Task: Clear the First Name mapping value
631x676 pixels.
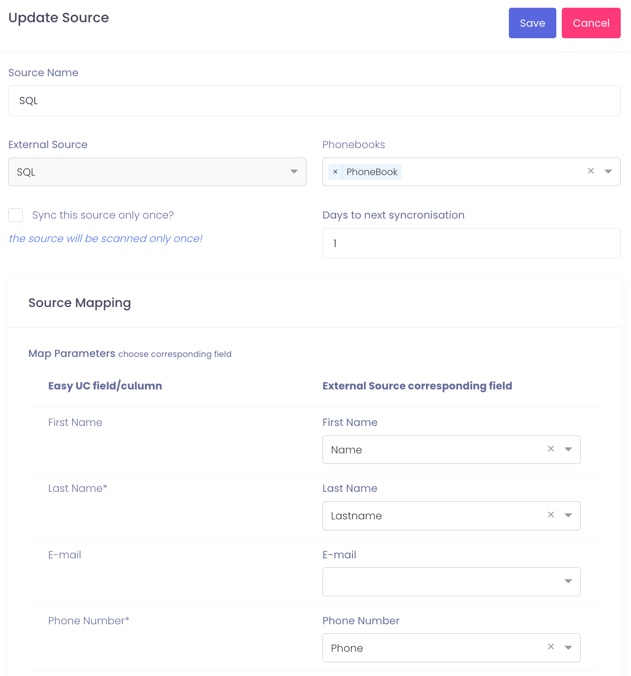Action: pos(550,449)
